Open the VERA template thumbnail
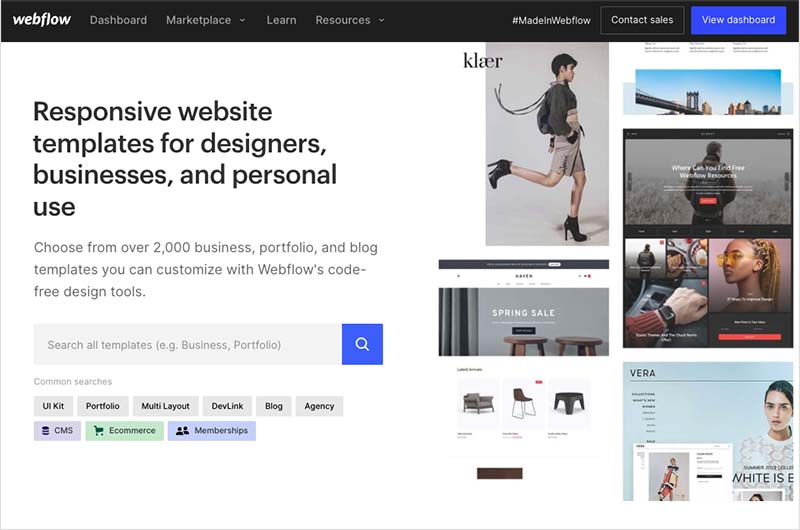Viewport: 800px width, 530px height. tap(708, 432)
